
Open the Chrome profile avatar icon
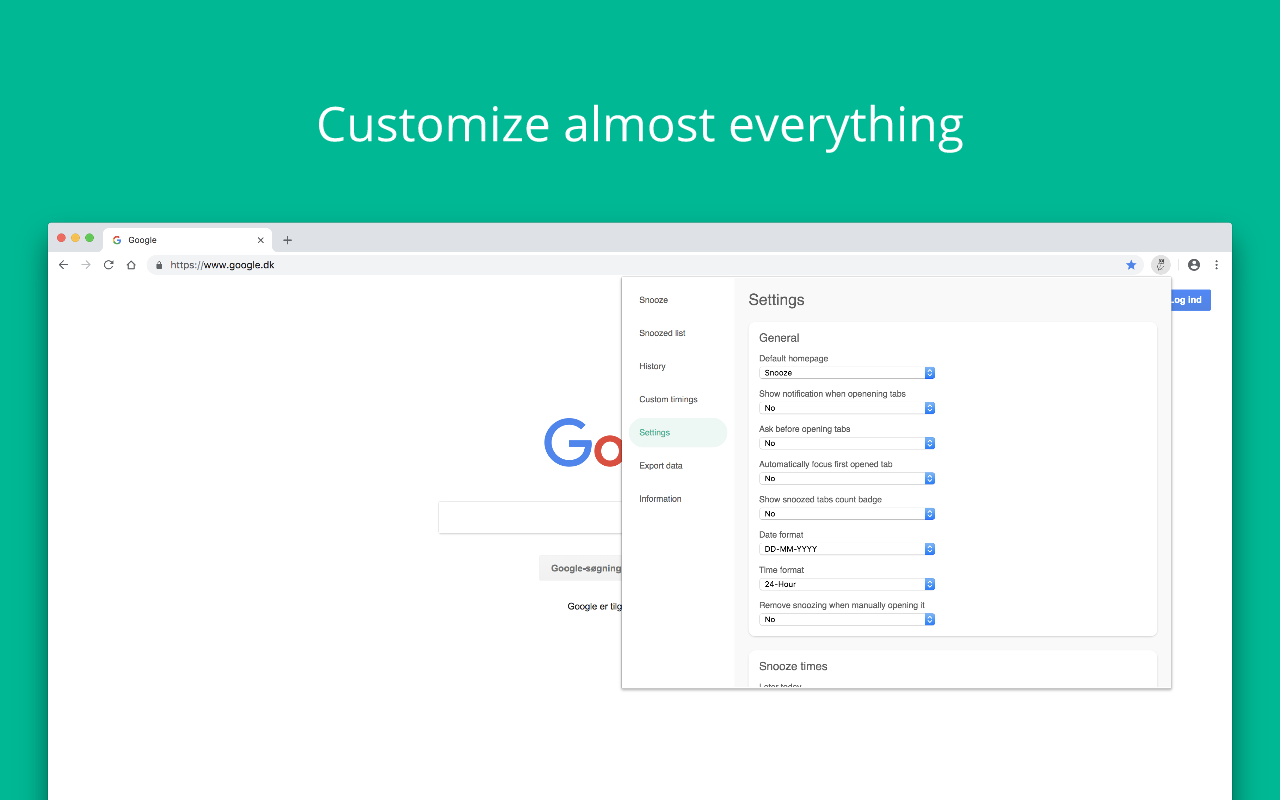pos(1194,265)
